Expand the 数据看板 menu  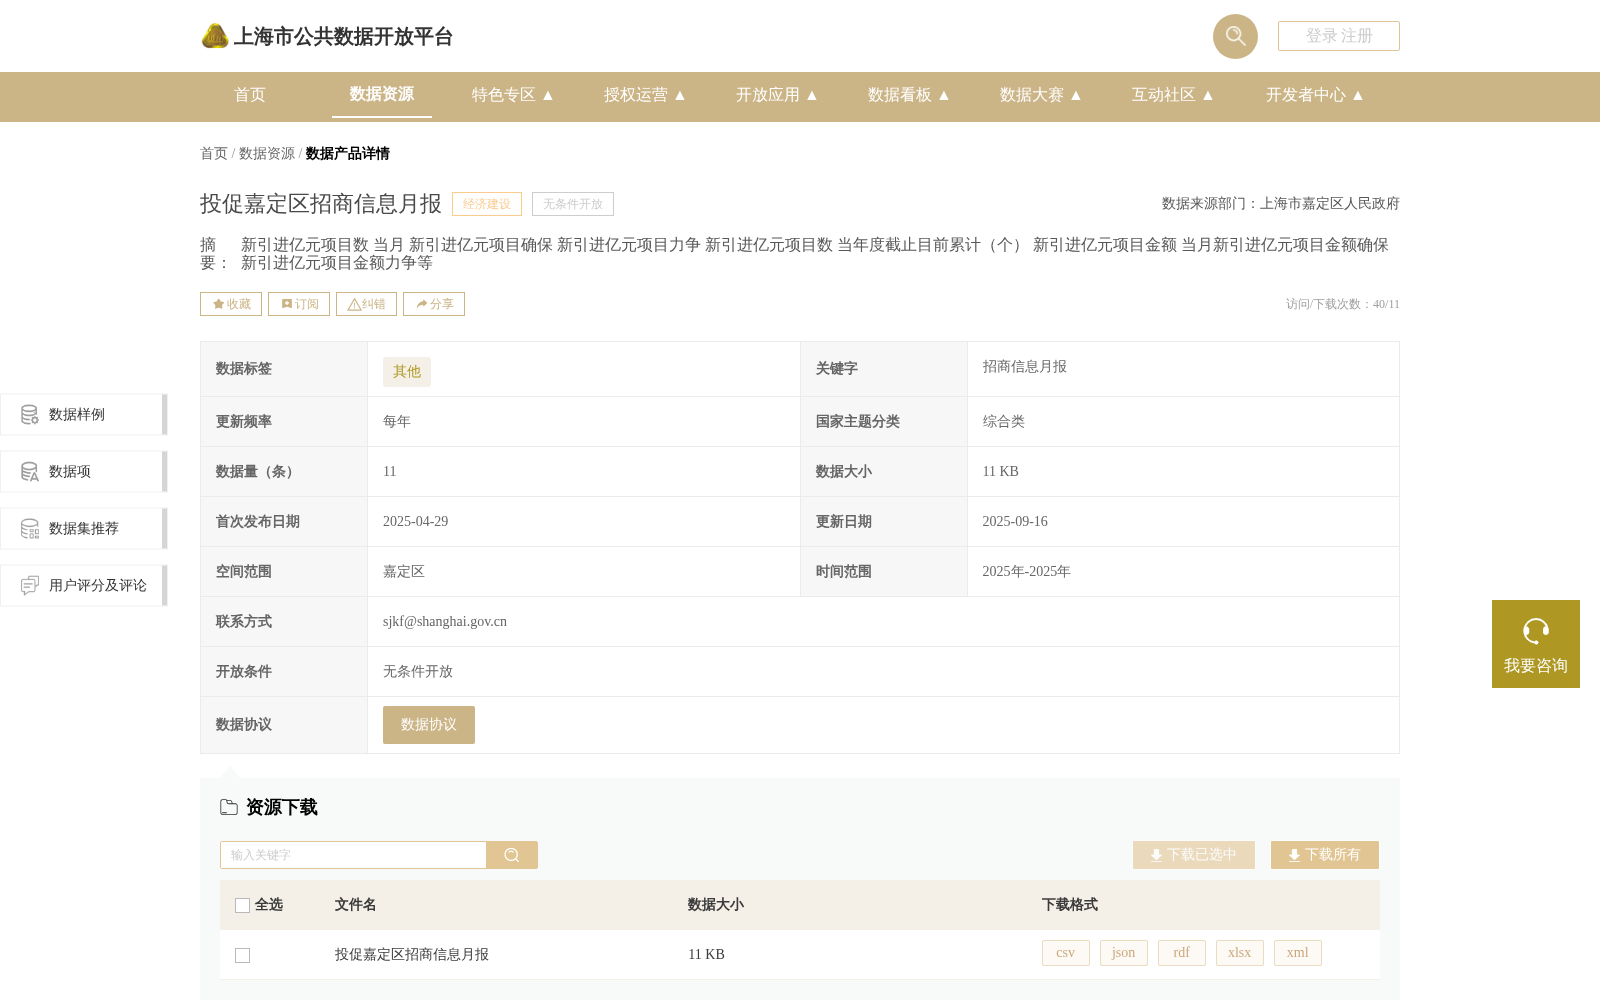click(909, 95)
